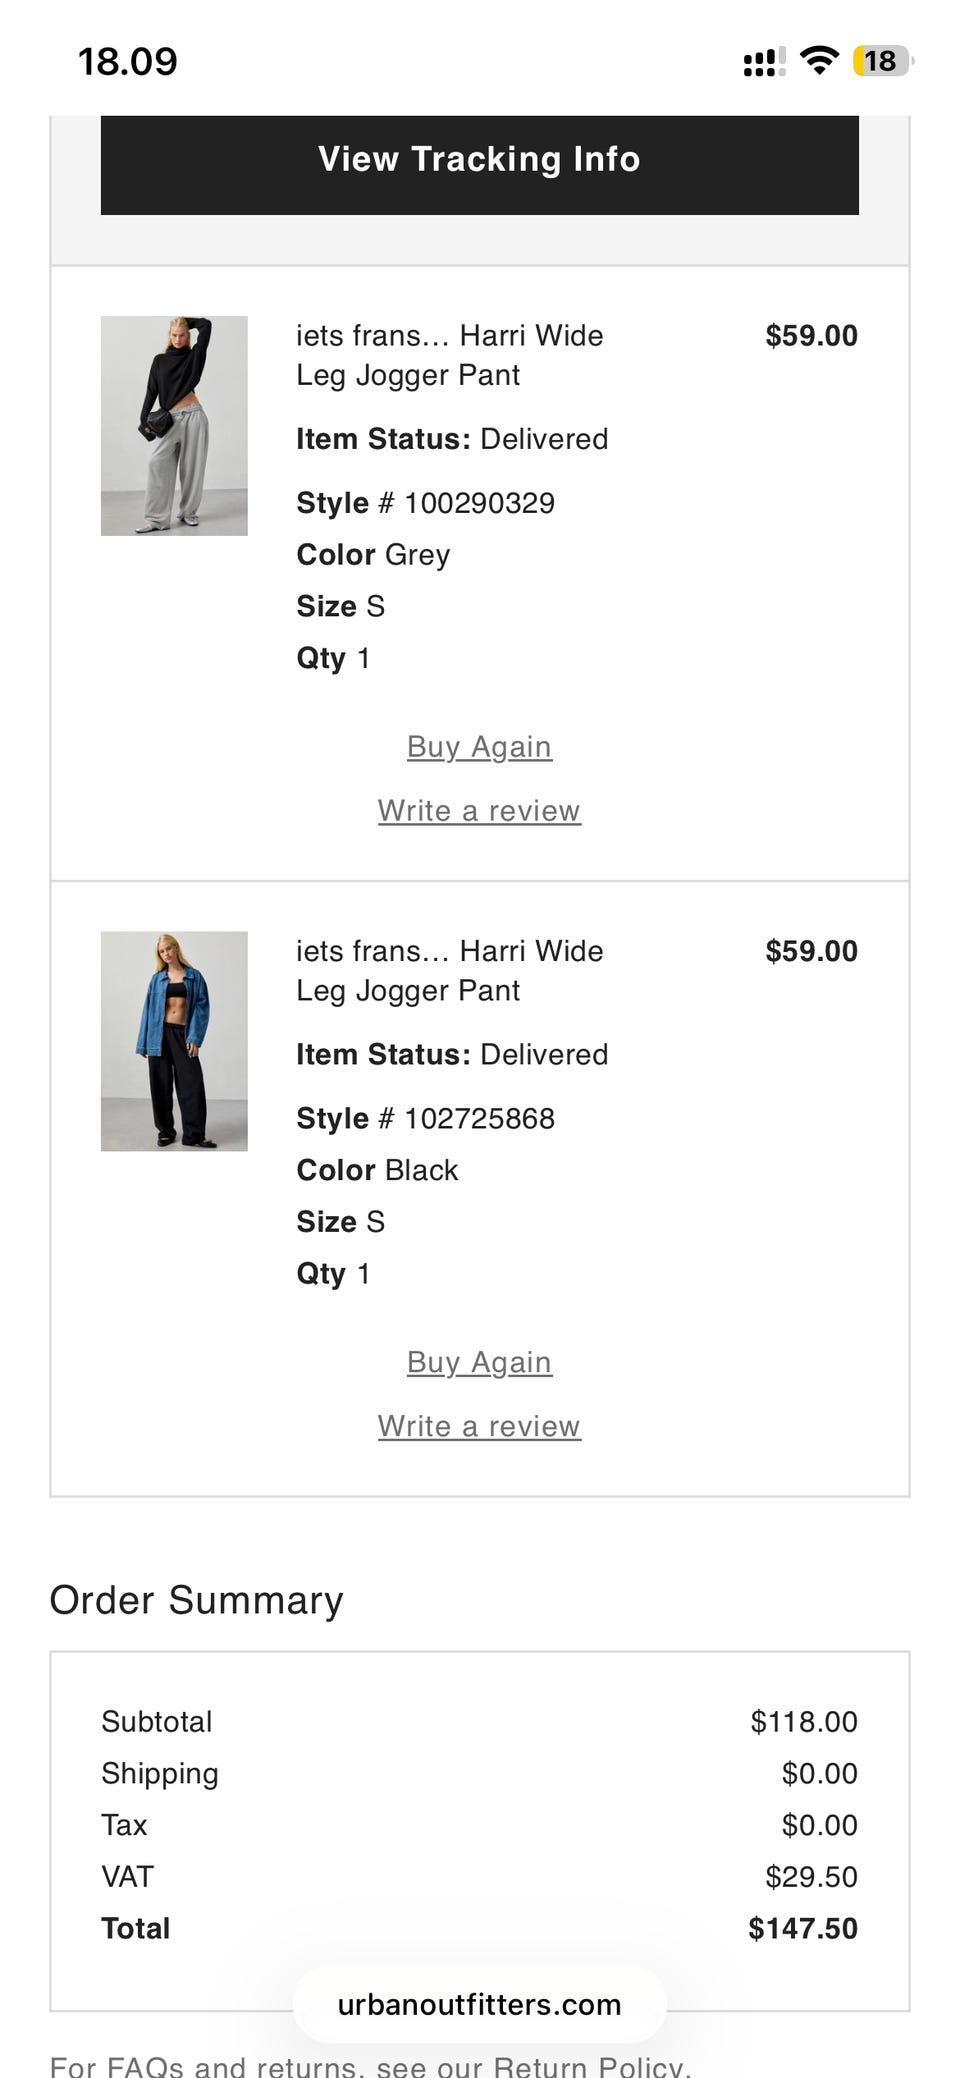The image size is (960, 2078).
Task: Select the Grey pant's product title
Action: pos(449,355)
